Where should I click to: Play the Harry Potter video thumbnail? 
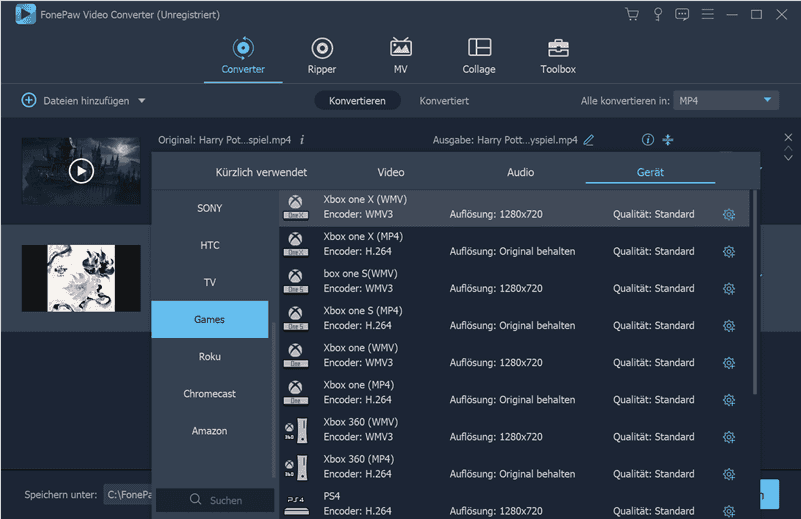pos(81,171)
